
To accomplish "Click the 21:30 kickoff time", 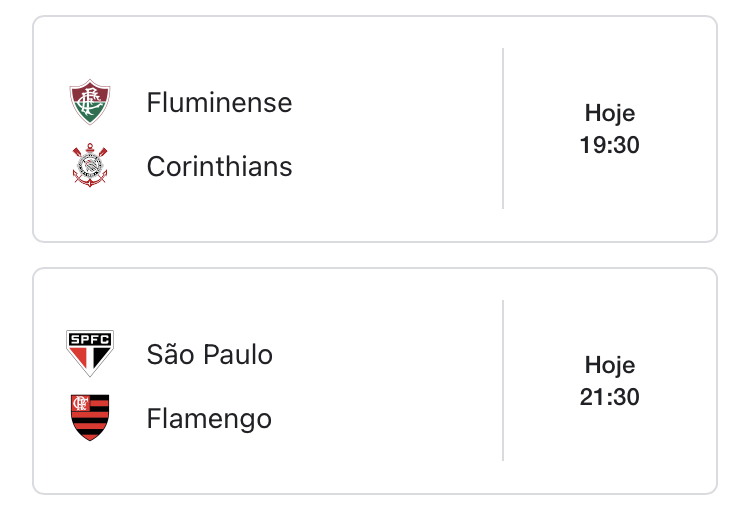I will point(609,398).
